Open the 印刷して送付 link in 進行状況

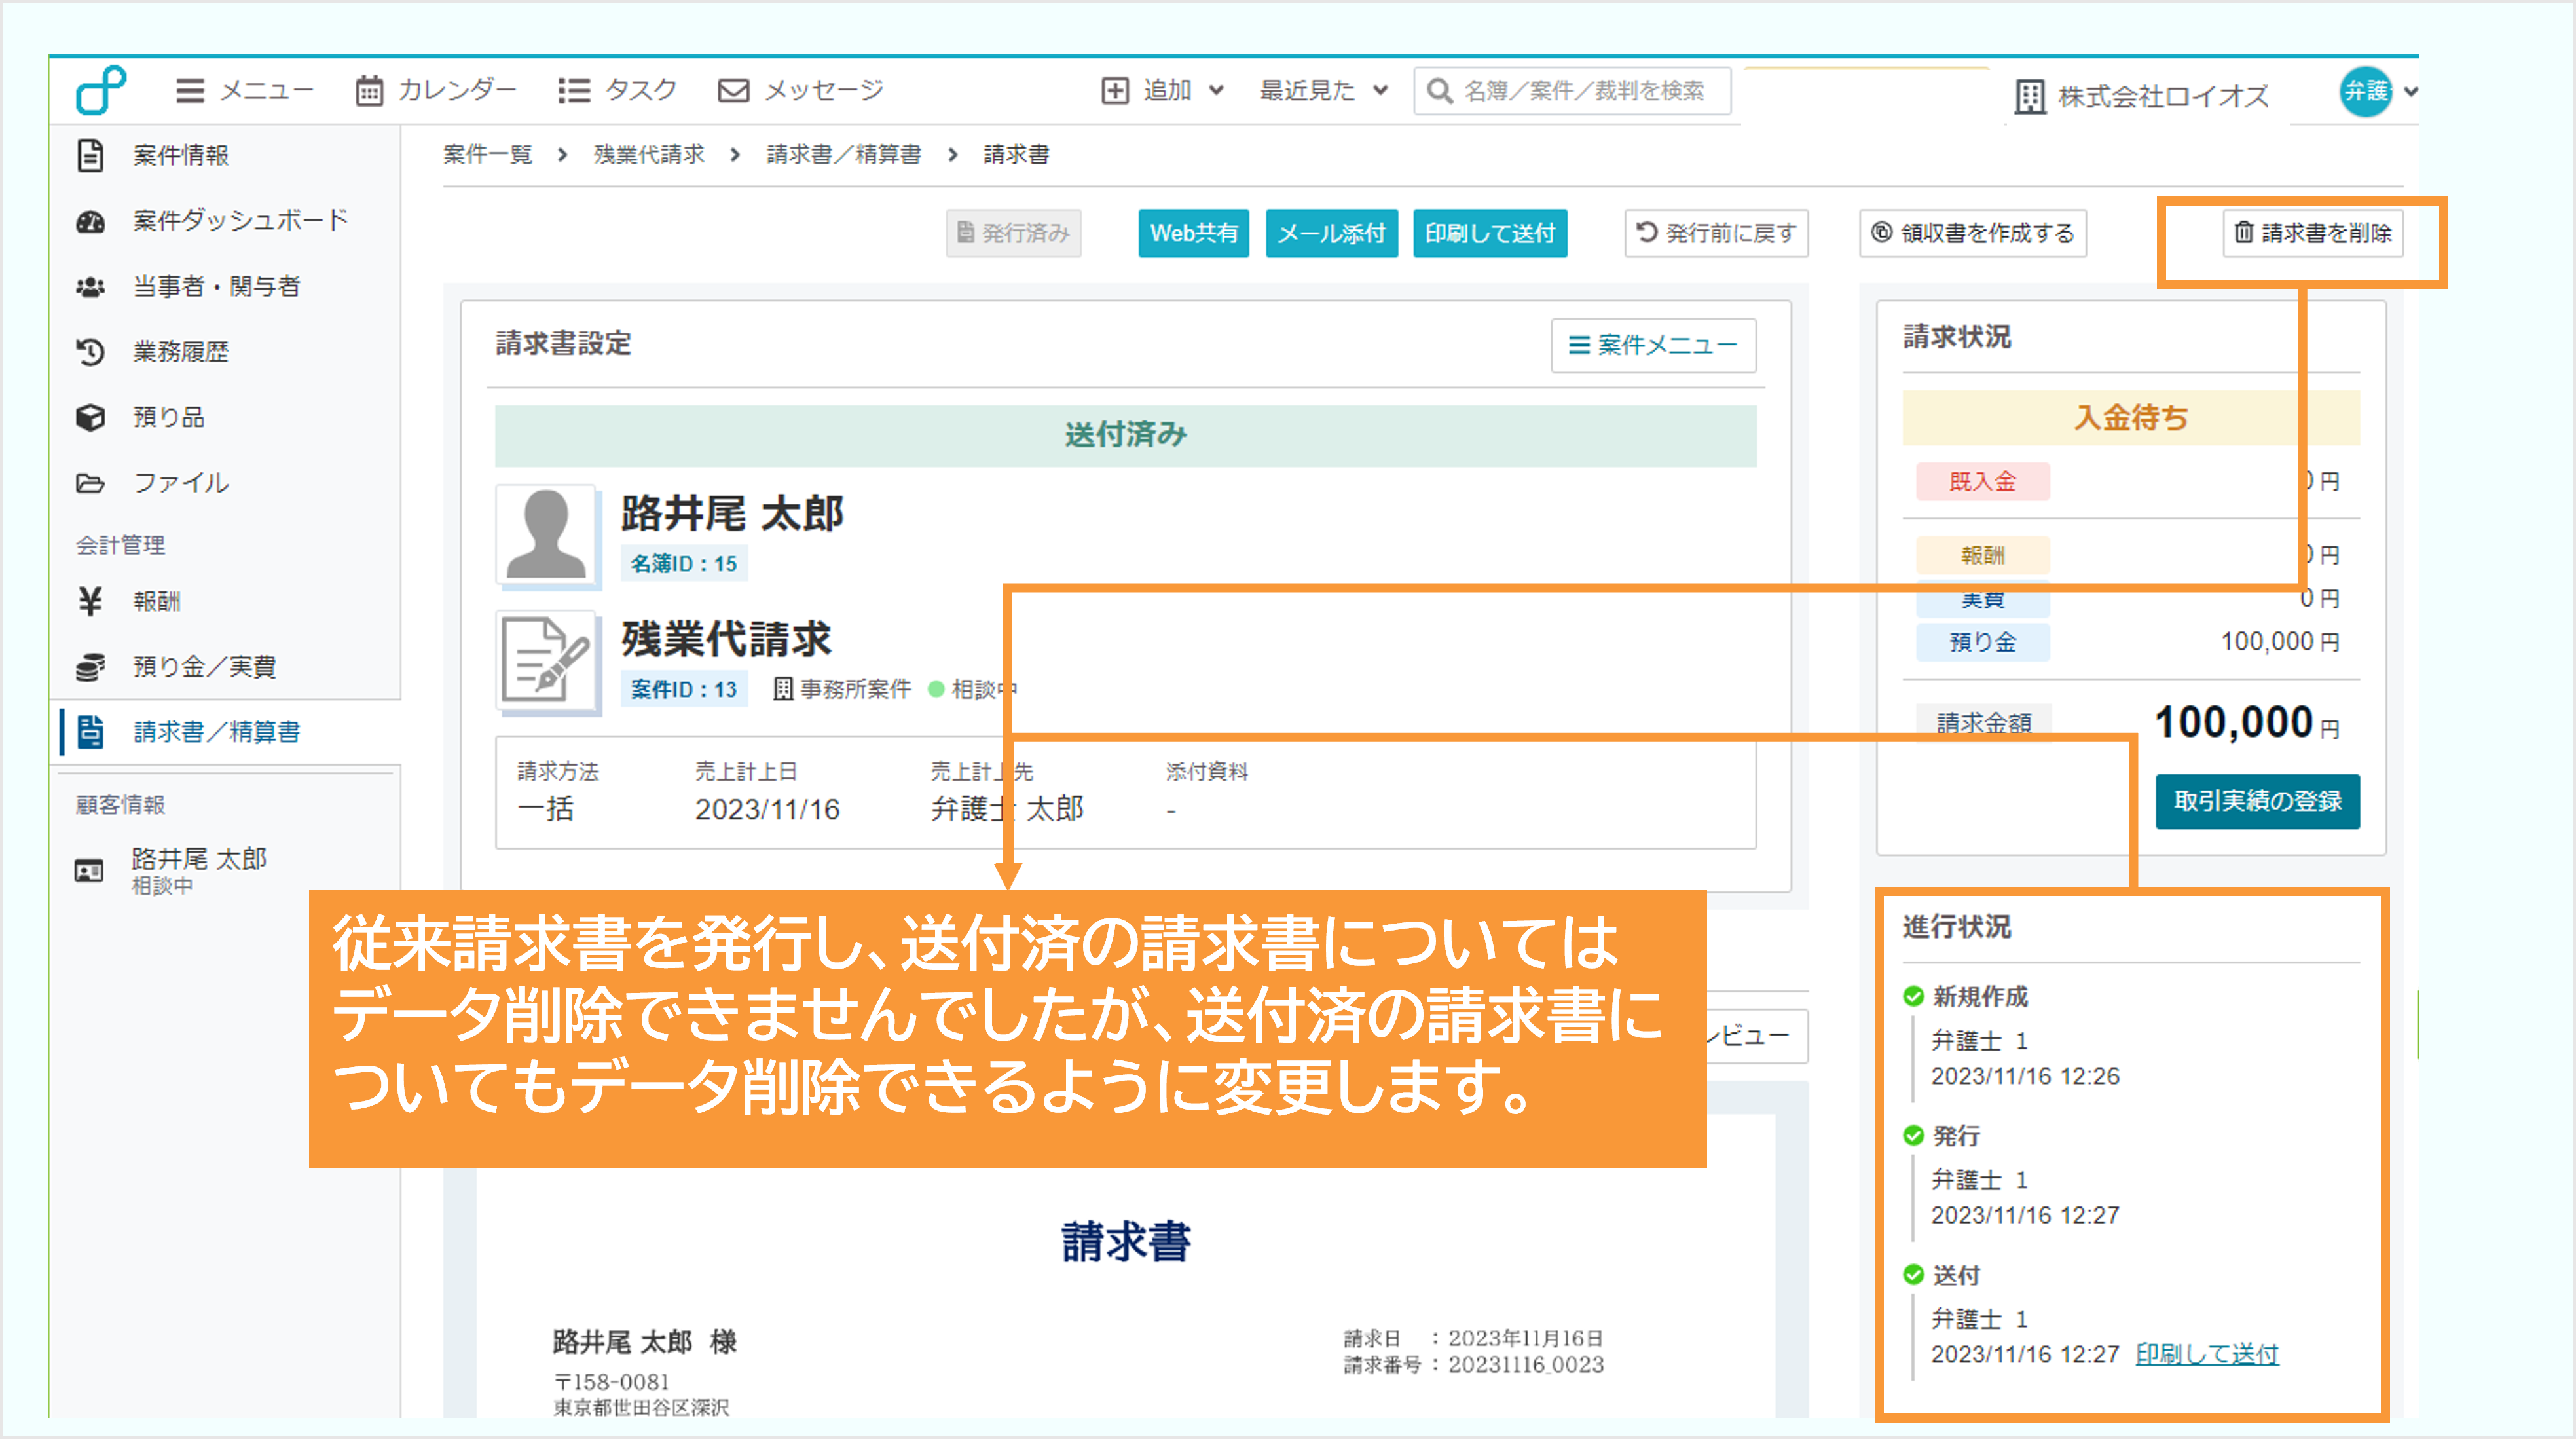click(x=2207, y=1354)
